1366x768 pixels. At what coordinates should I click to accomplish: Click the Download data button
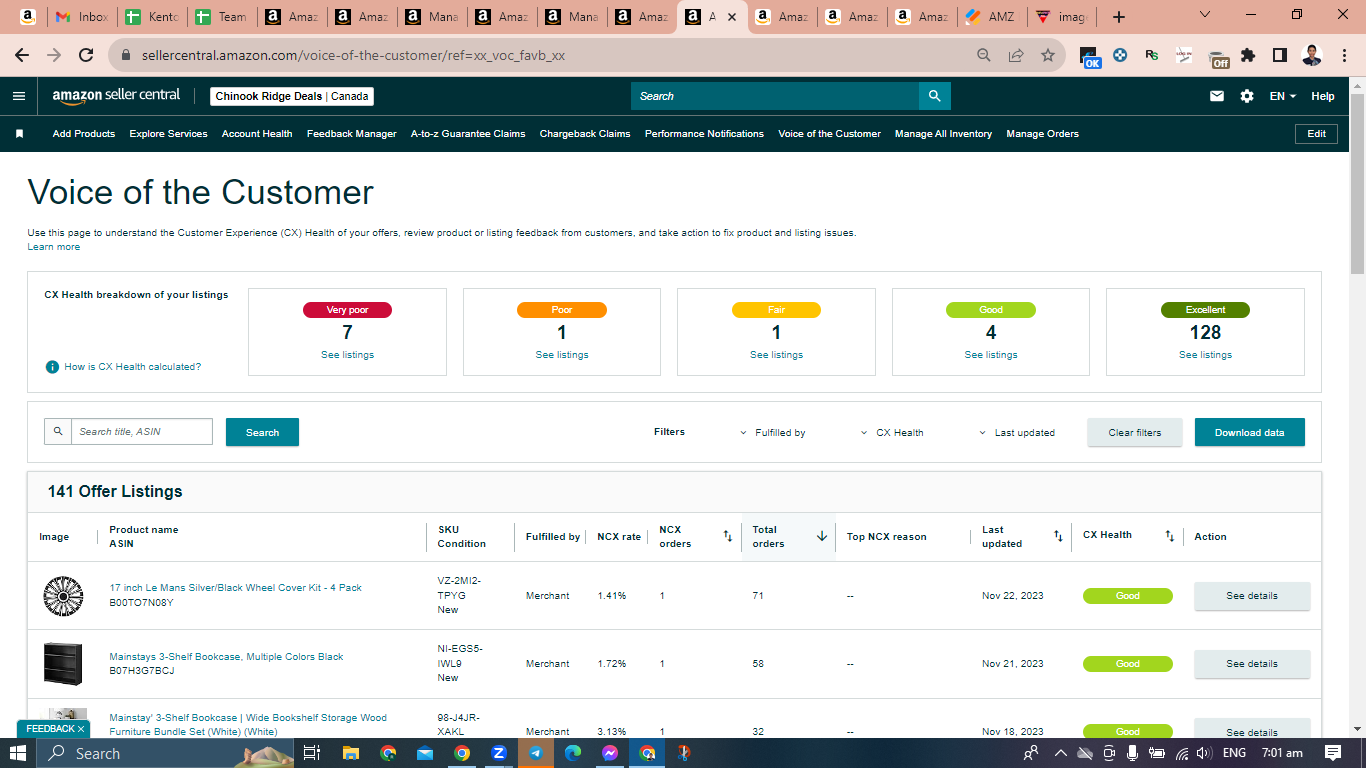click(1250, 432)
